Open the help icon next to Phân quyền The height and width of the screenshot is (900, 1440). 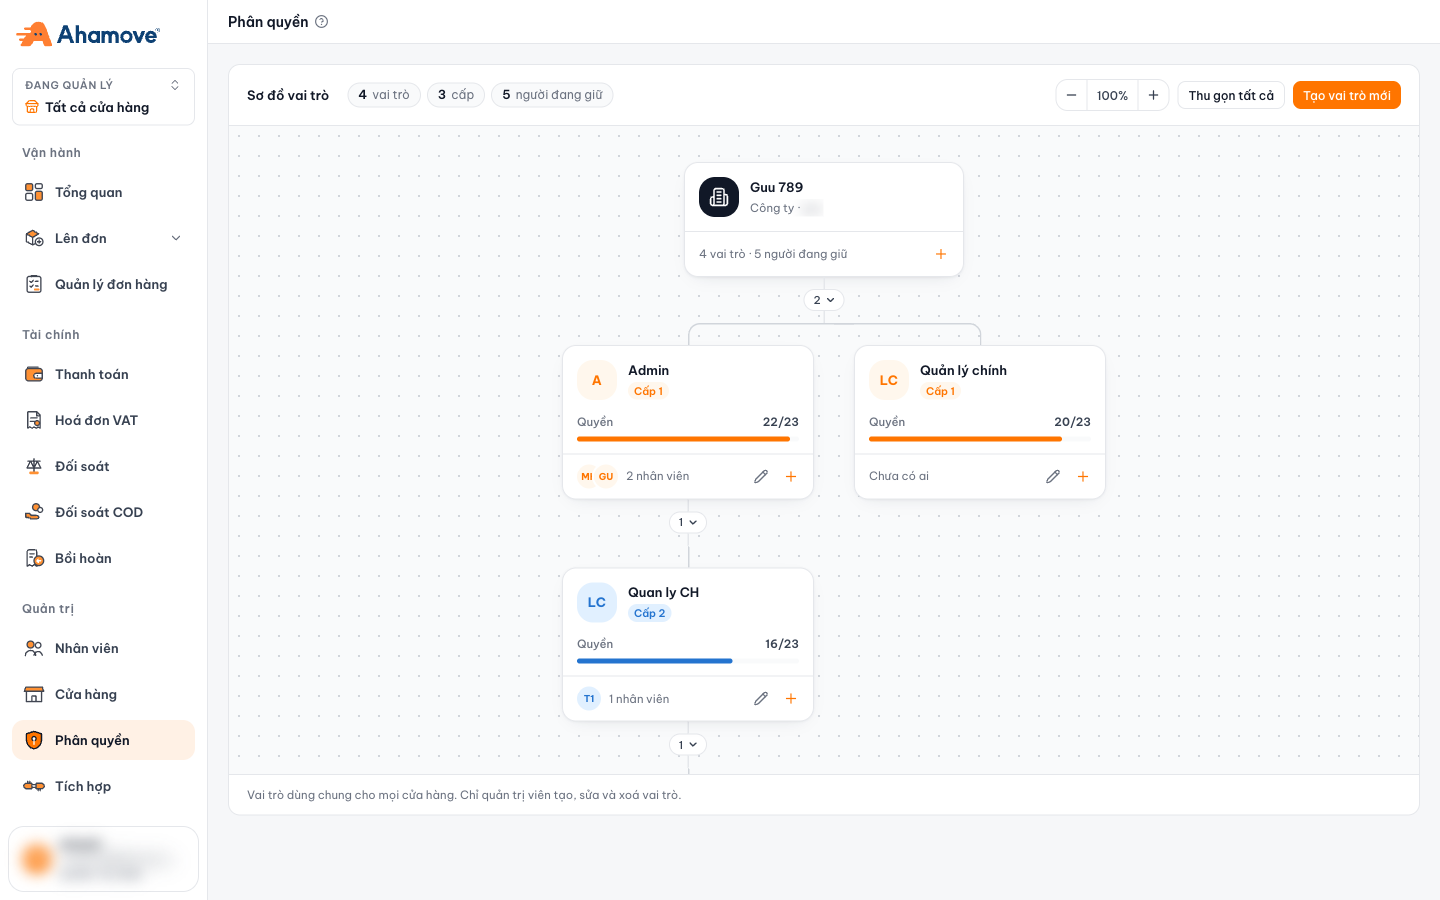(322, 22)
